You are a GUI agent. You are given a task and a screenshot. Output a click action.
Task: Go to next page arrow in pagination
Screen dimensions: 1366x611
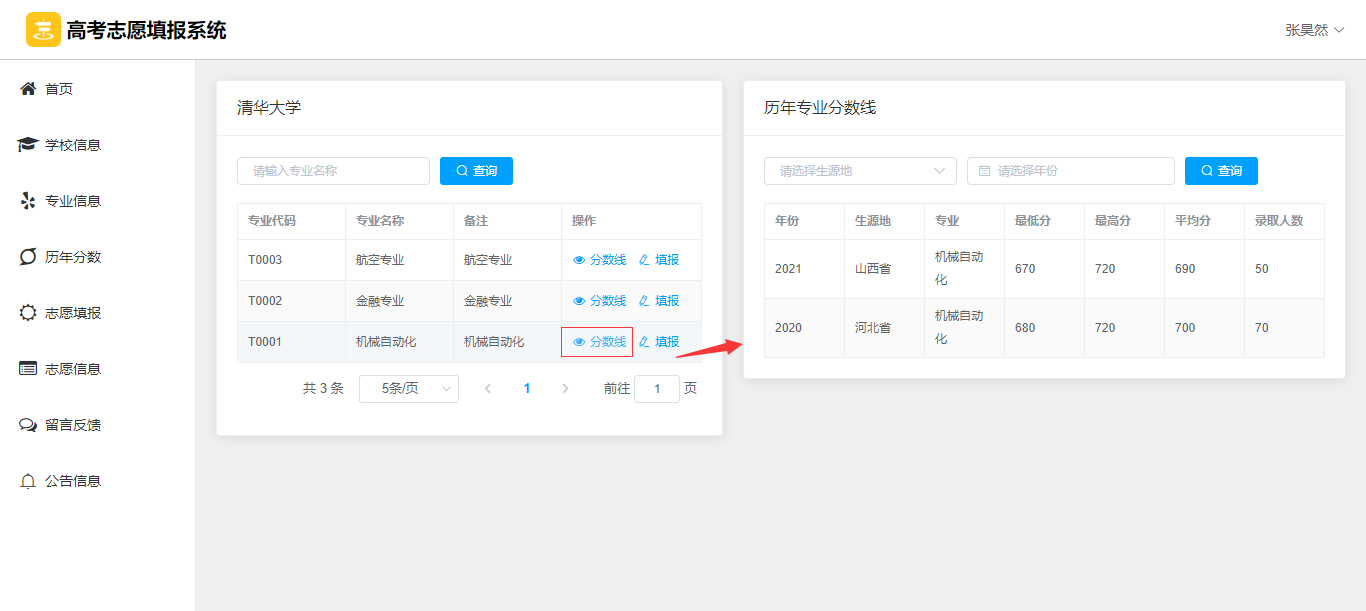565,389
